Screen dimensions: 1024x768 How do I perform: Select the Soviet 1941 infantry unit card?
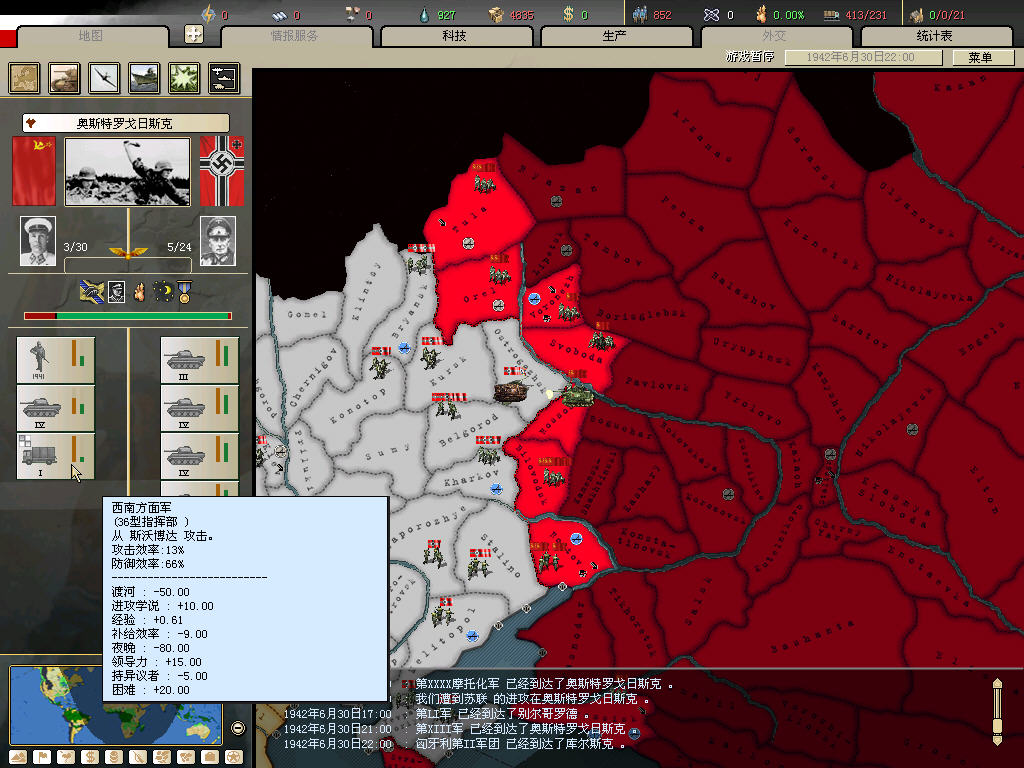pos(56,360)
